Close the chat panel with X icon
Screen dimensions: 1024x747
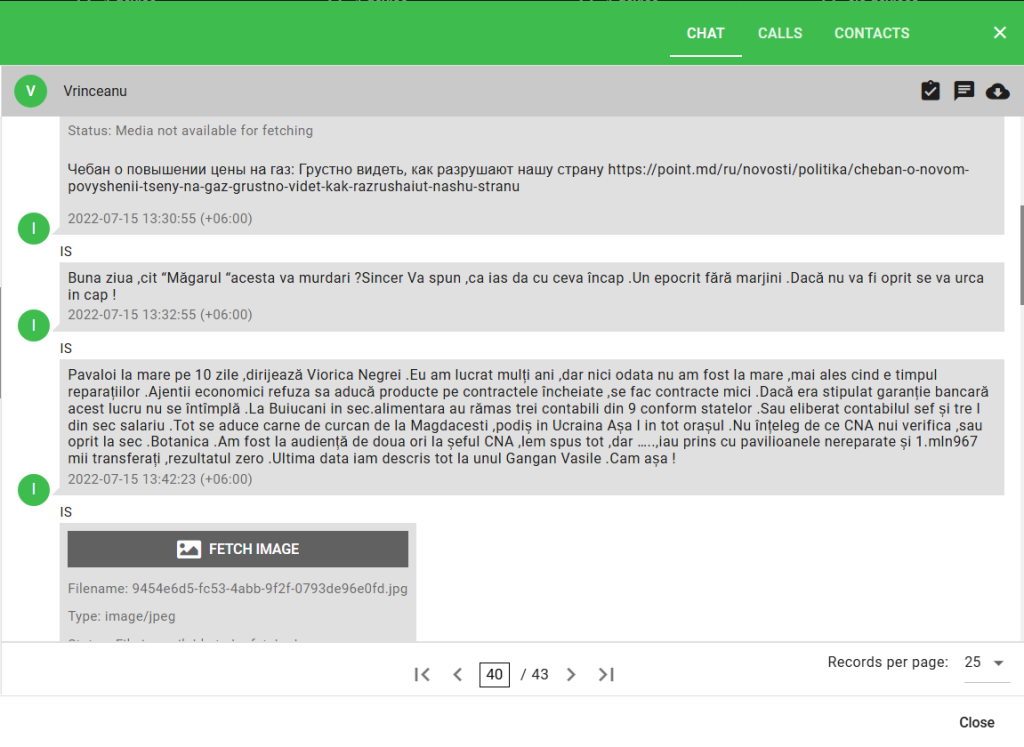pyautogui.click(x=999, y=33)
